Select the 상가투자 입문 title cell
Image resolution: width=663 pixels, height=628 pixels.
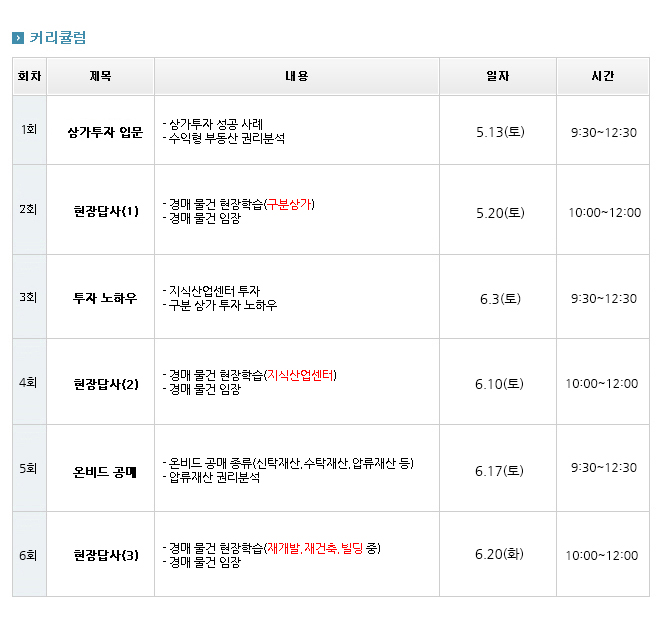tap(105, 131)
